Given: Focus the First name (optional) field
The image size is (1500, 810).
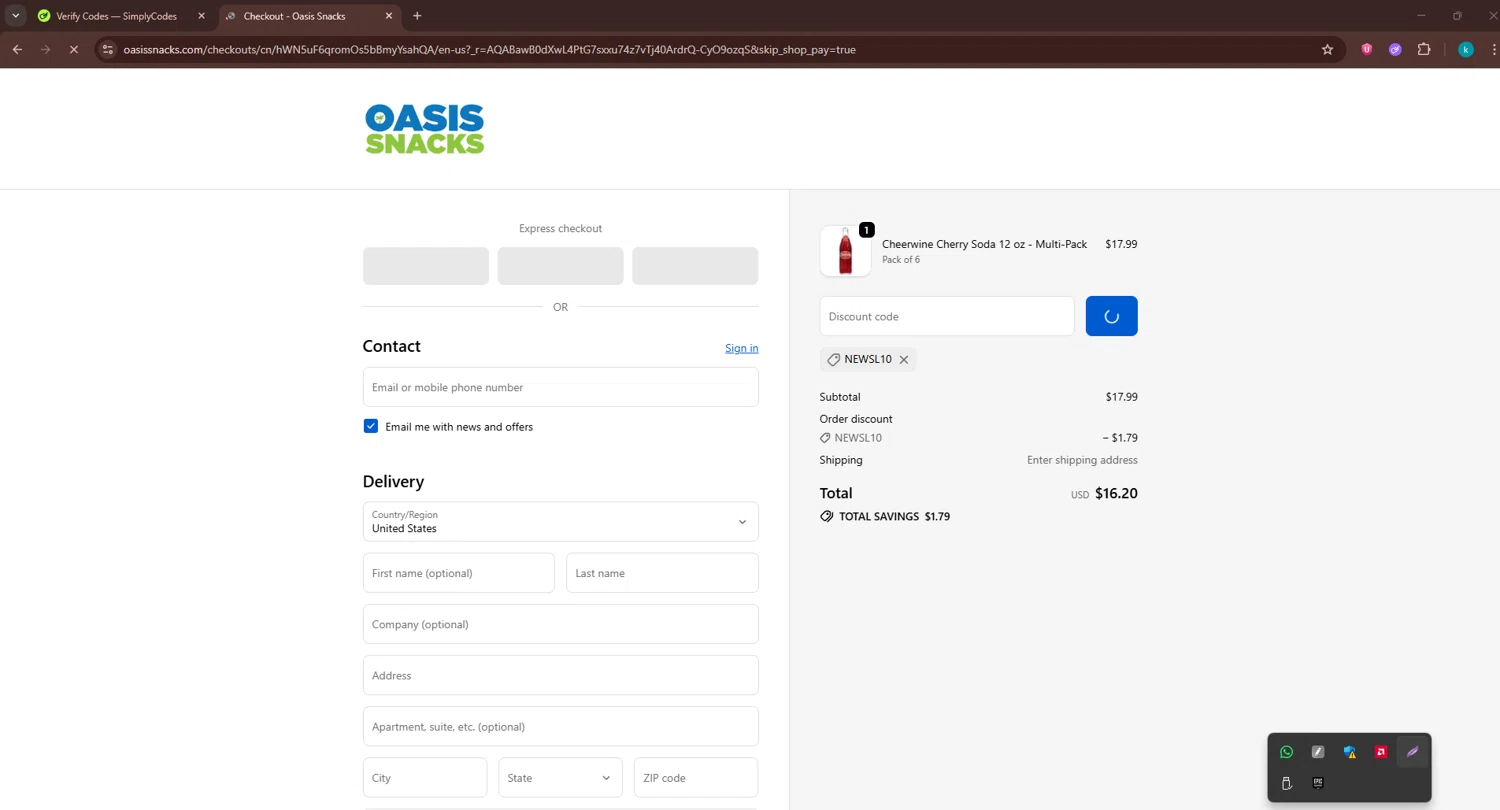Looking at the screenshot, I should pyautogui.click(x=459, y=573).
